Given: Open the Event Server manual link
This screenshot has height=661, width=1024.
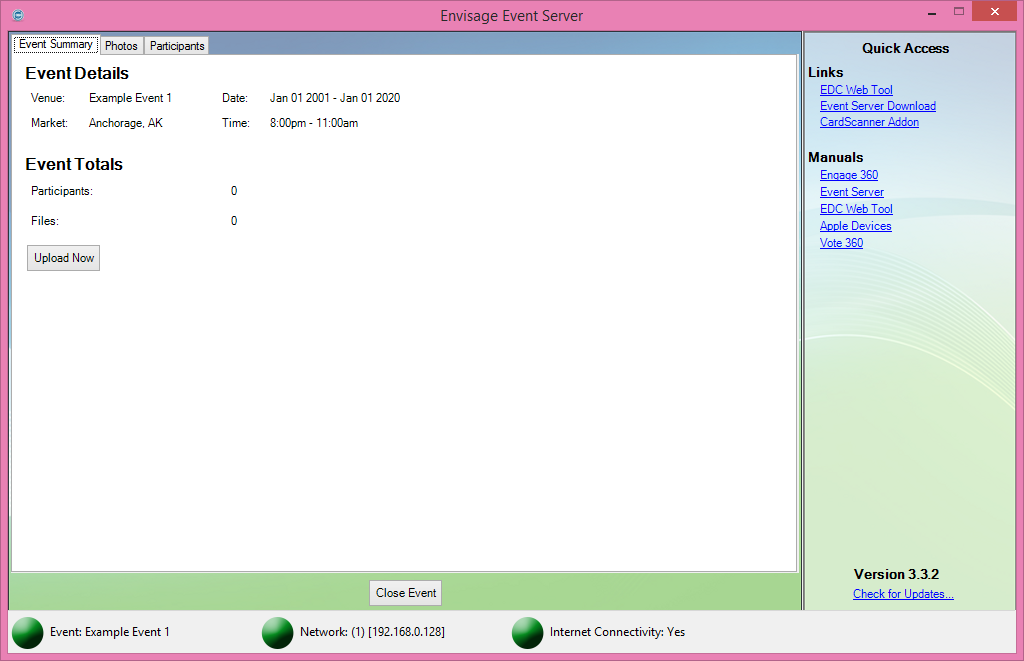Looking at the screenshot, I should pos(852,192).
